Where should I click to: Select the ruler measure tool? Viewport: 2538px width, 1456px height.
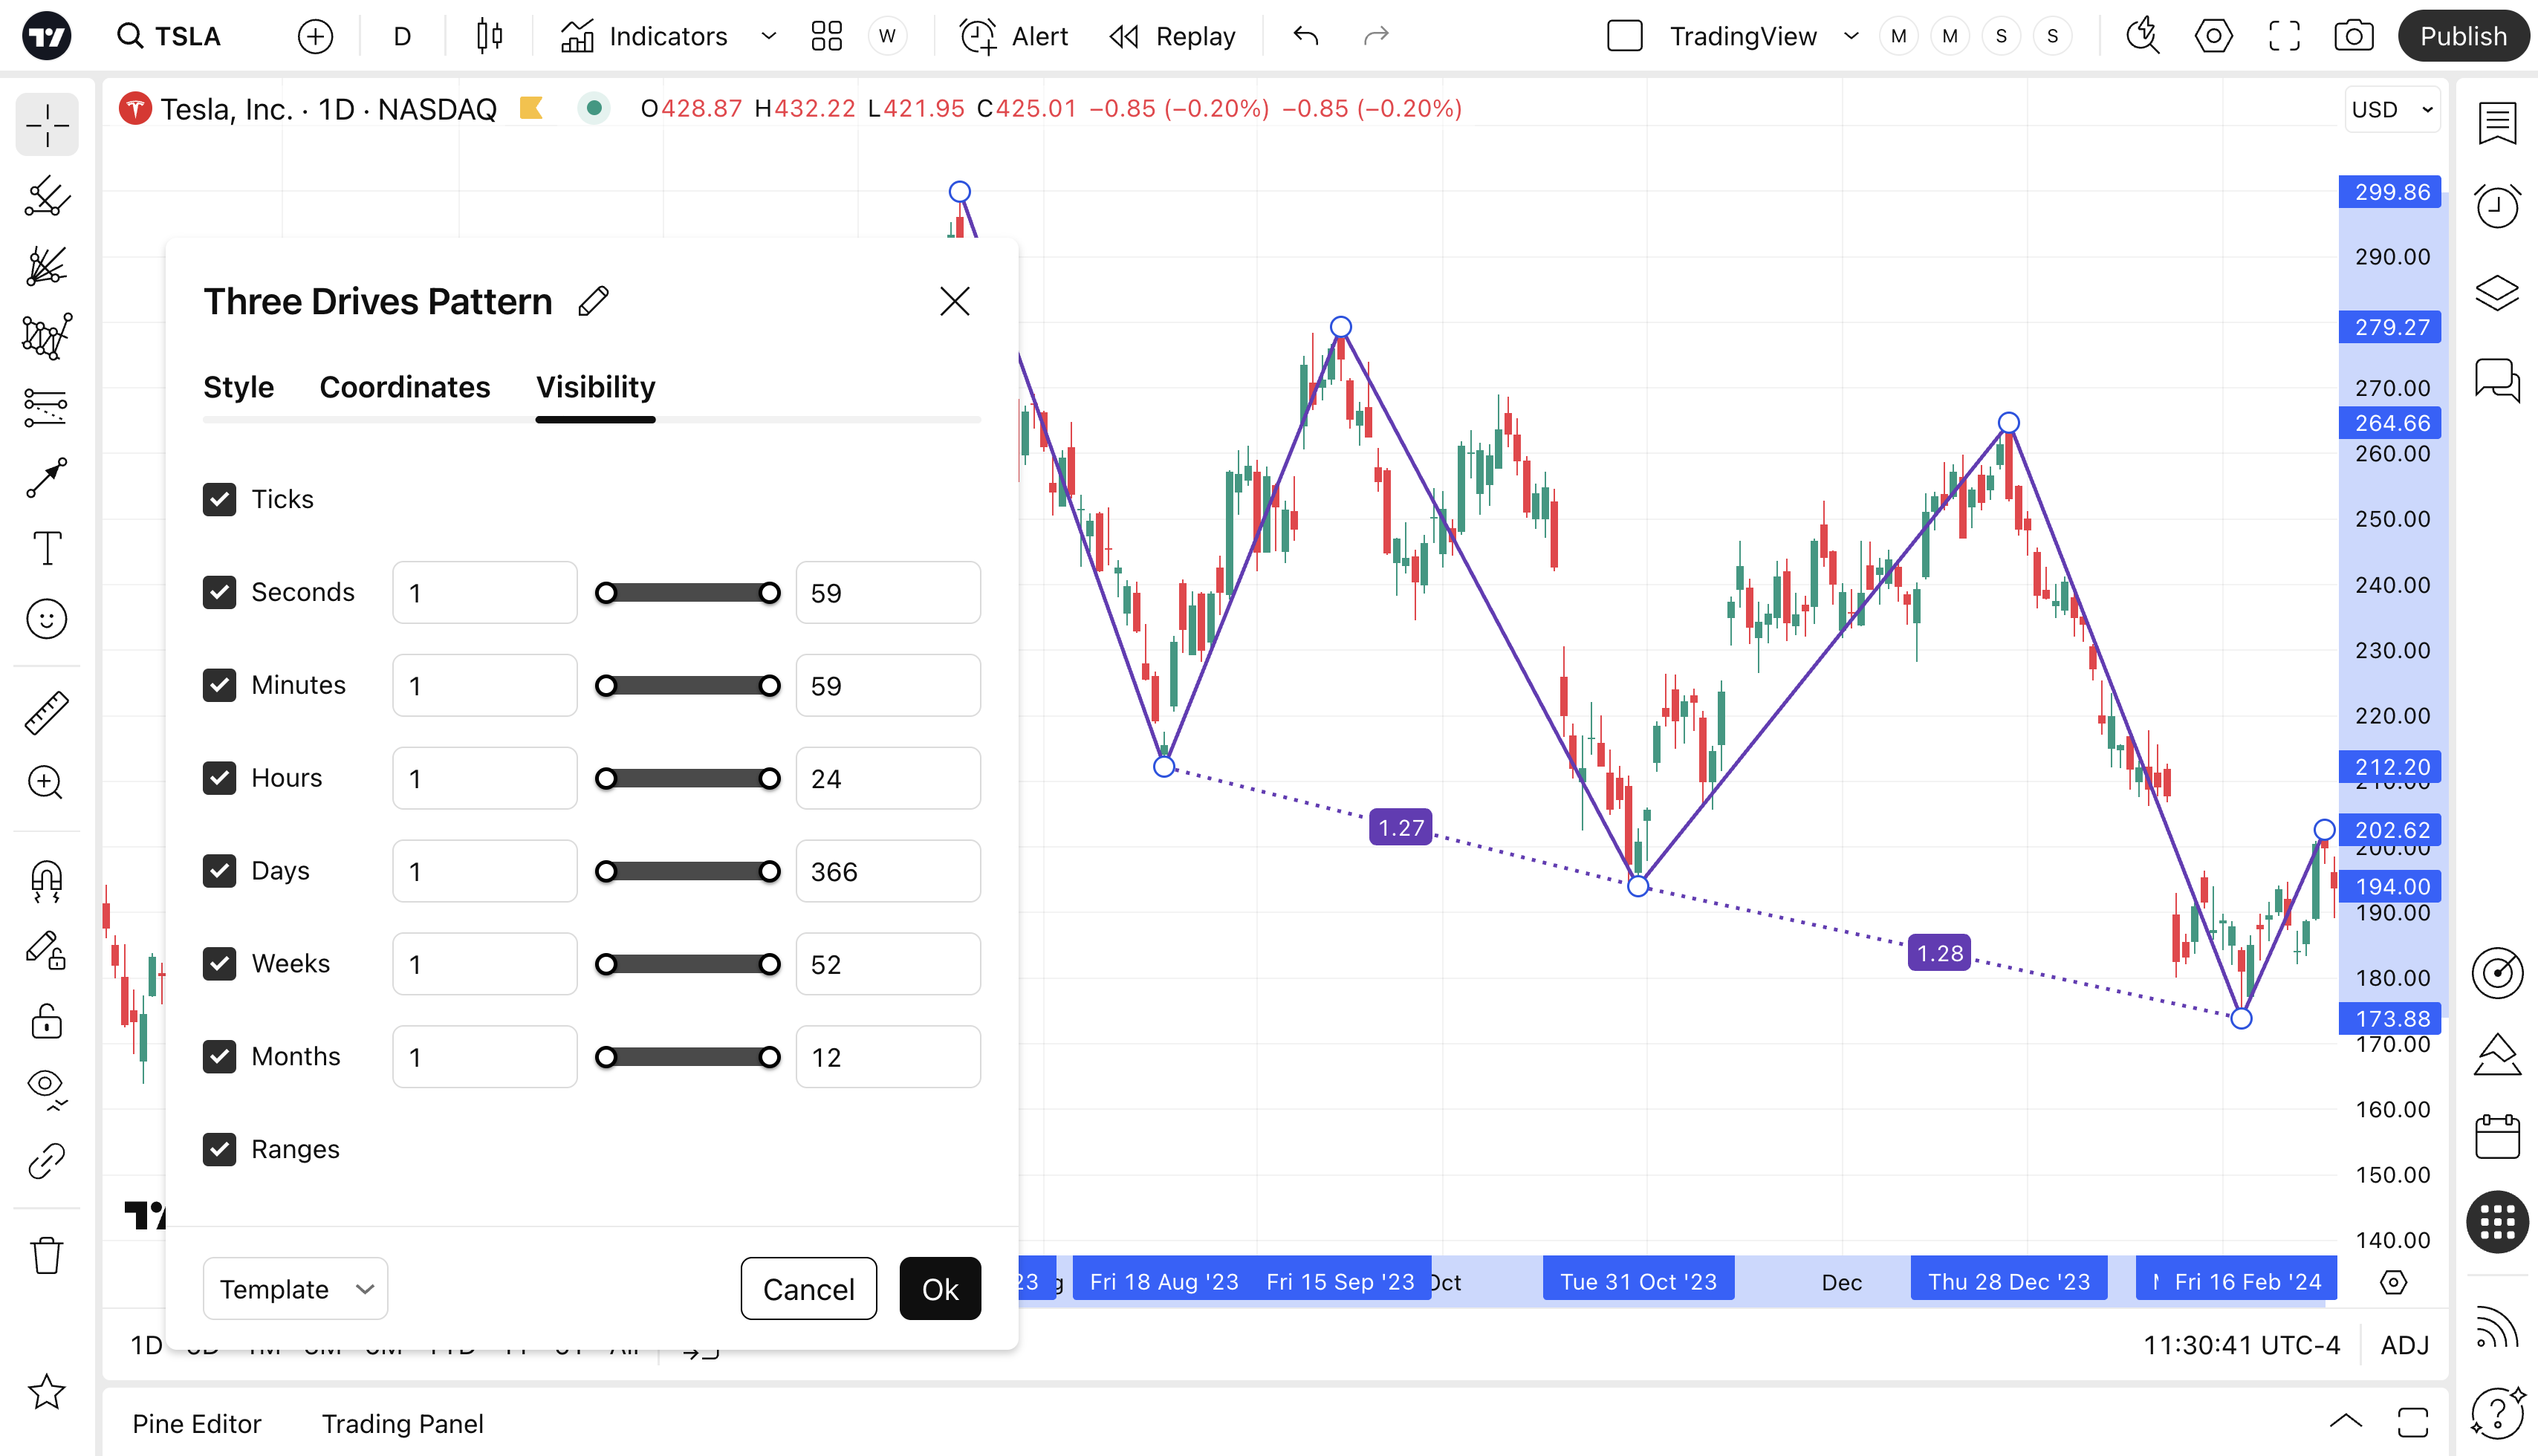click(47, 712)
